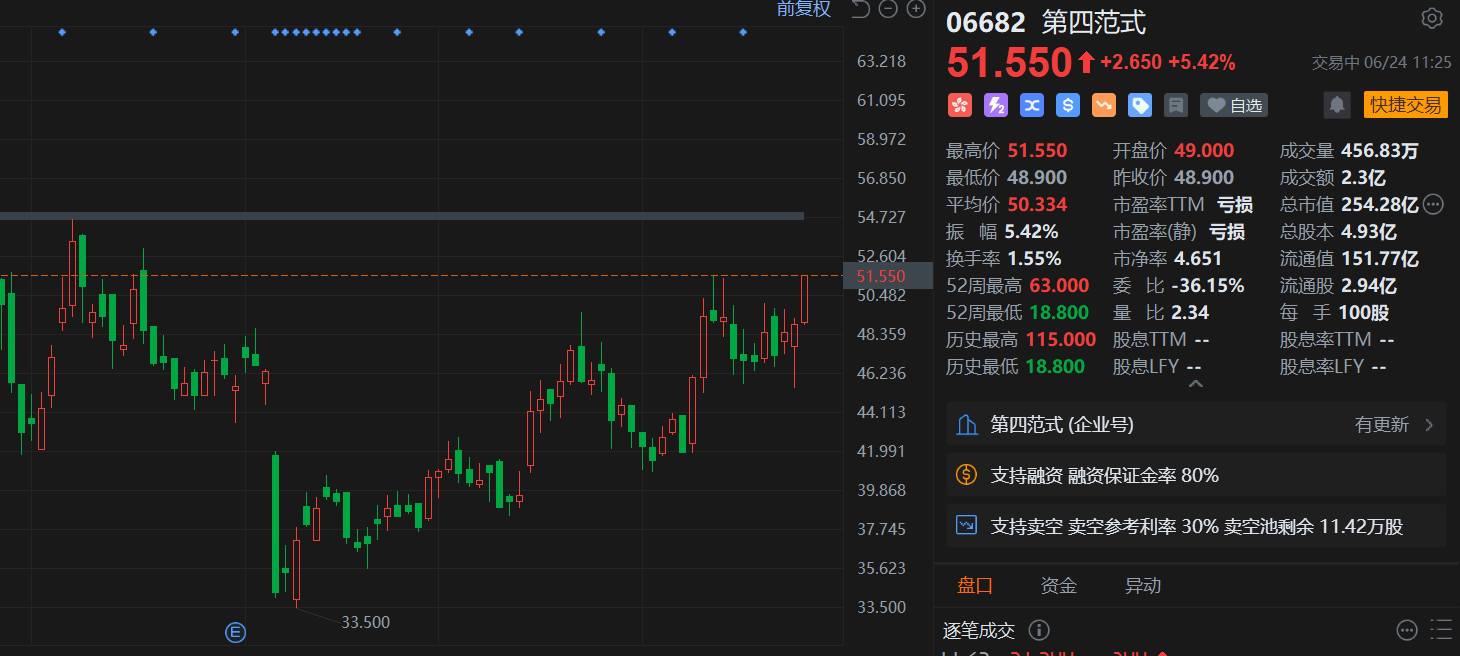Open the 前复权 adjustment dropdown
The image size is (1460, 656).
coord(803,10)
